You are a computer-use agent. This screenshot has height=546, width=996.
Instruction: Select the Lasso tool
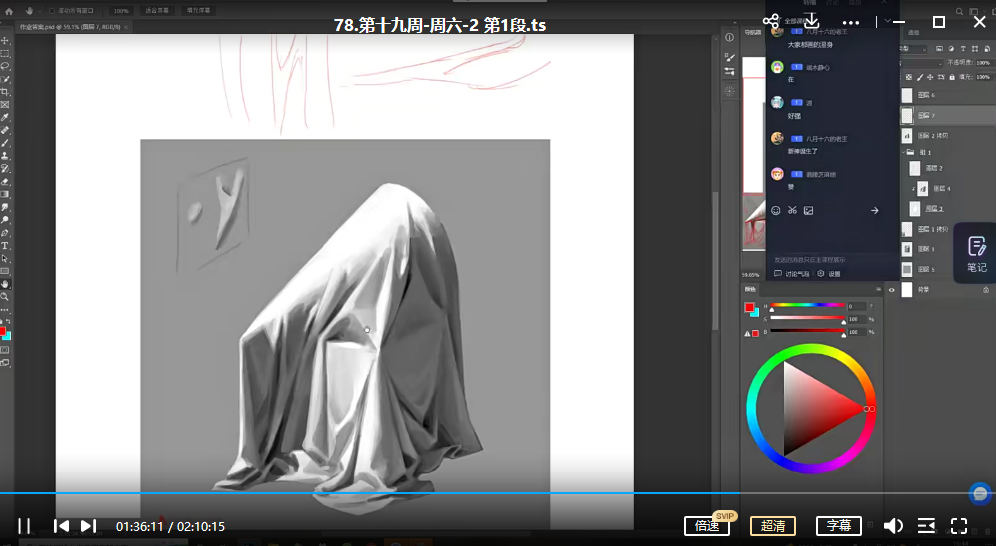pyautogui.click(x=4, y=66)
